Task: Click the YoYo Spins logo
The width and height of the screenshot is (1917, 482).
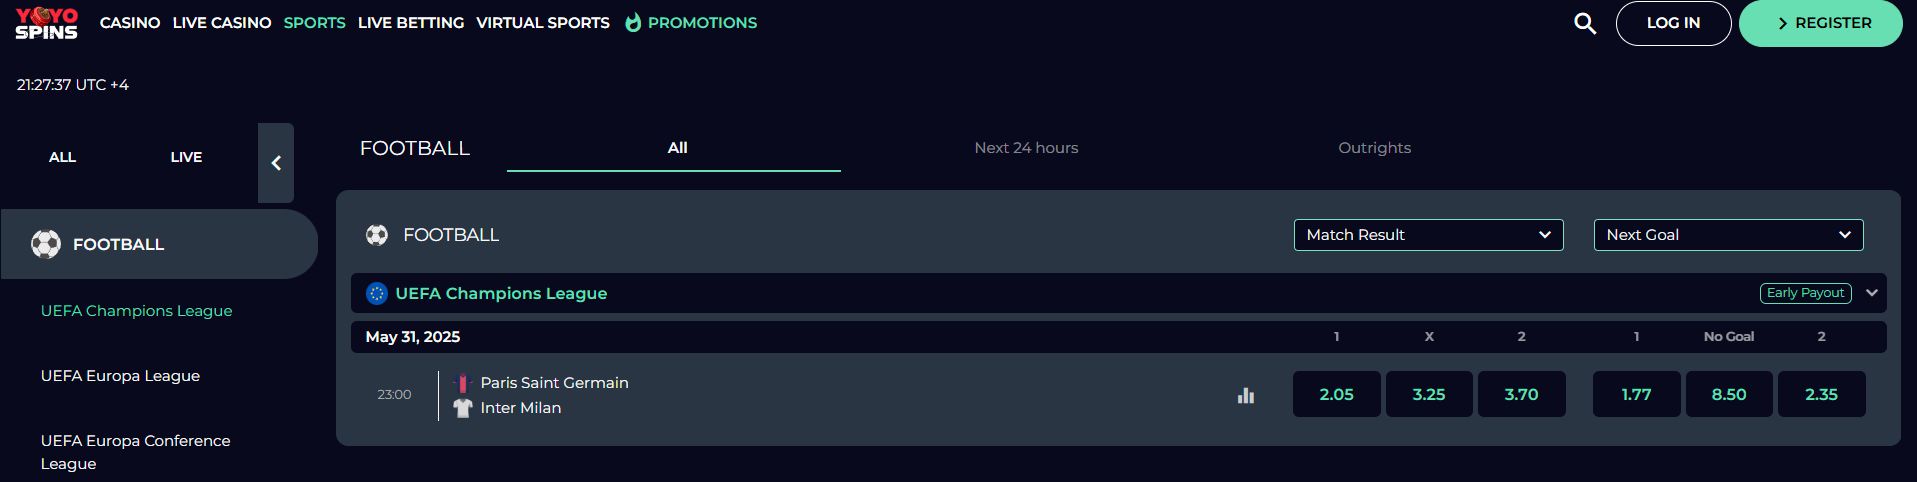Action: (46, 23)
